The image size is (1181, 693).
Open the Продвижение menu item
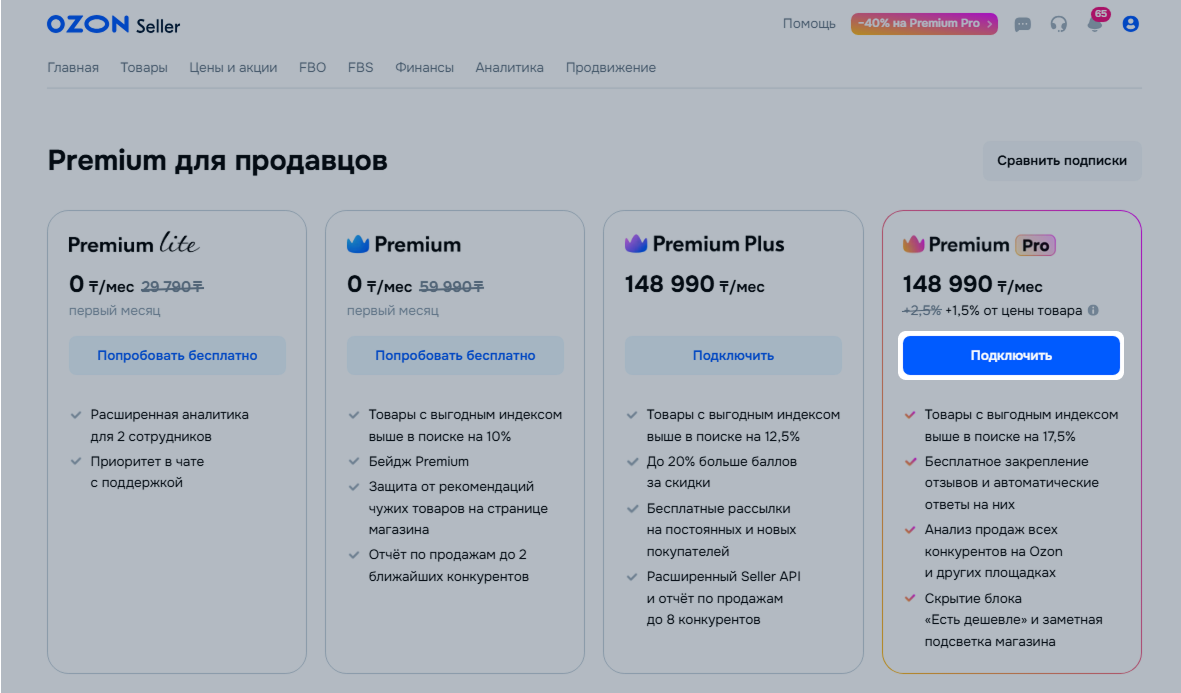(x=610, y=68)
